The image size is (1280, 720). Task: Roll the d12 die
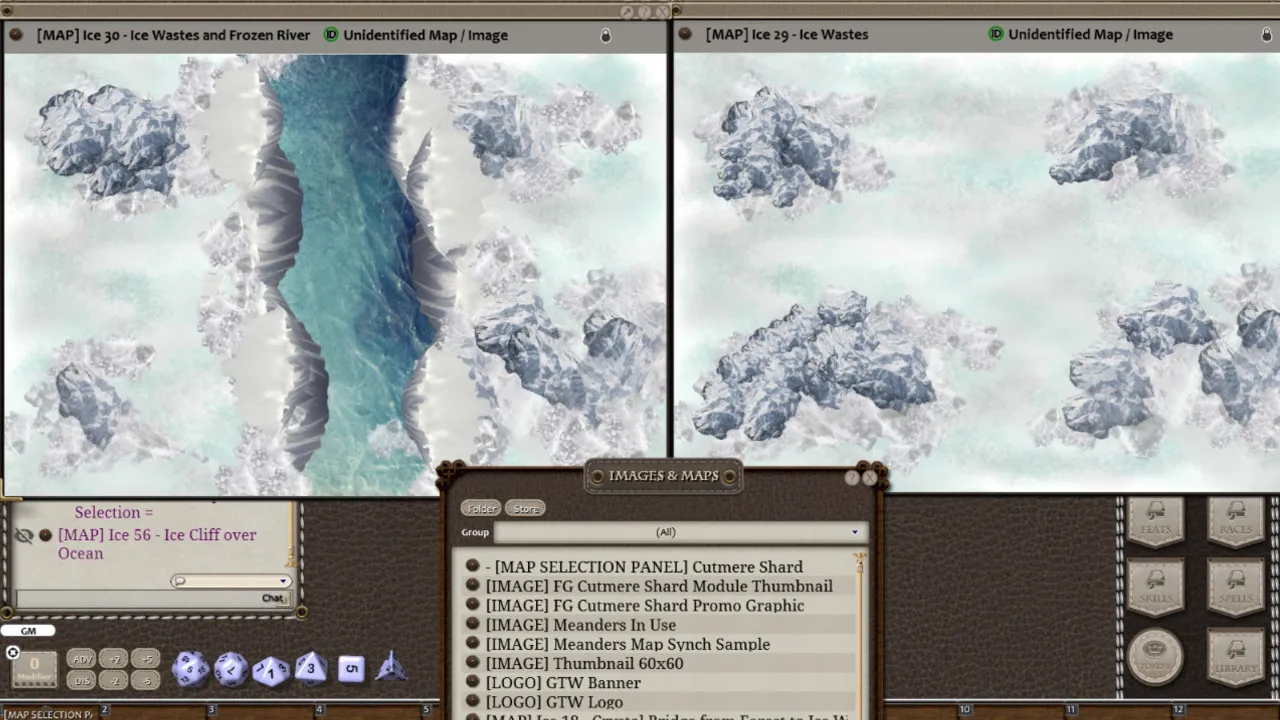pyautogui.click(x=231, y=668)
